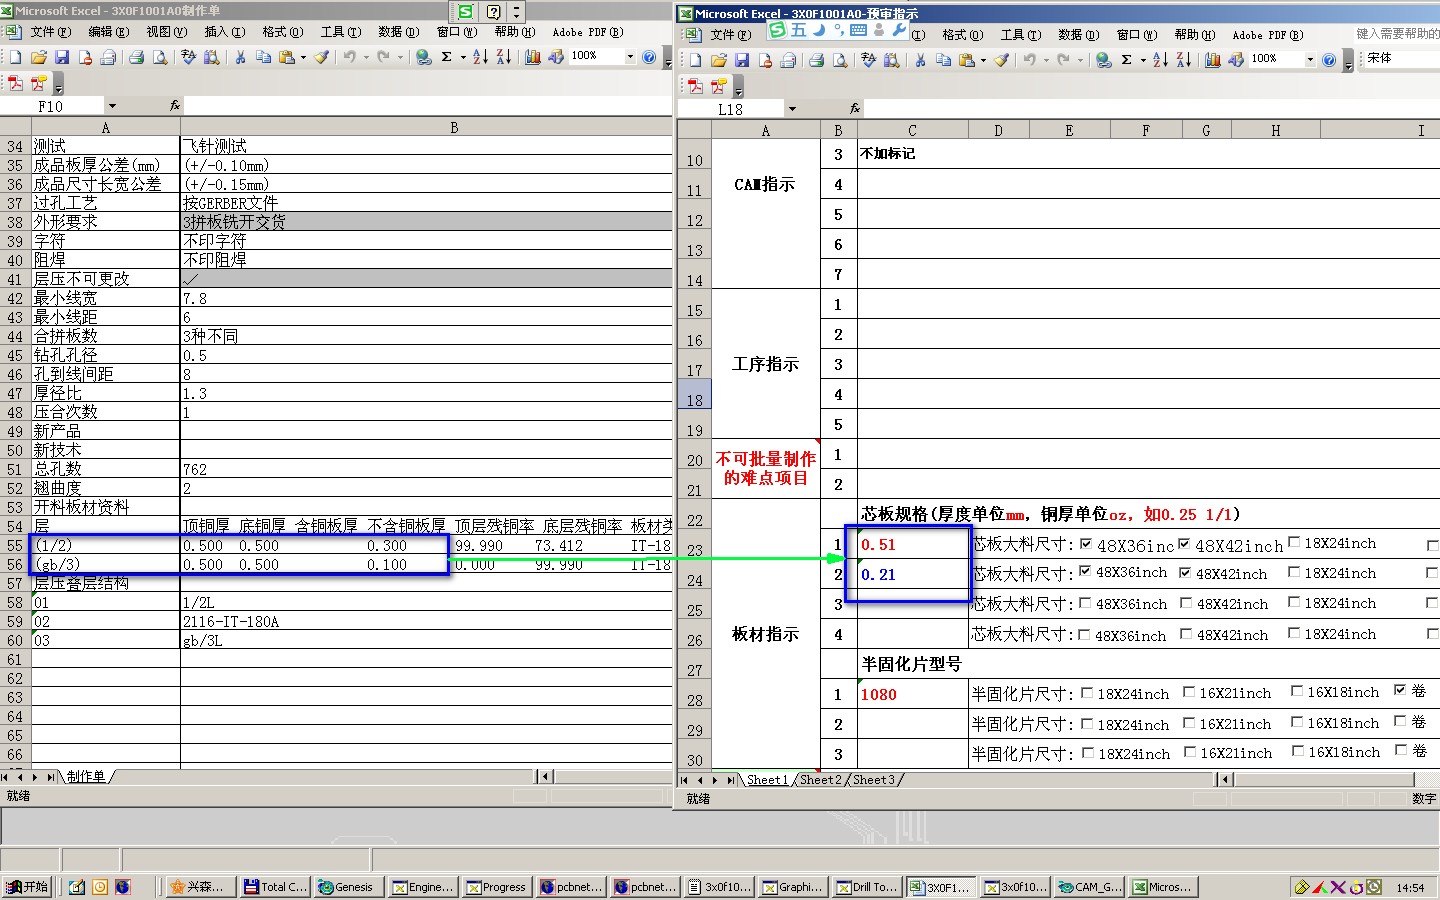Screen dimensions: 1440x900
Task: Click Sort Ascending icon in left Excel window
Action: point(481,57)
